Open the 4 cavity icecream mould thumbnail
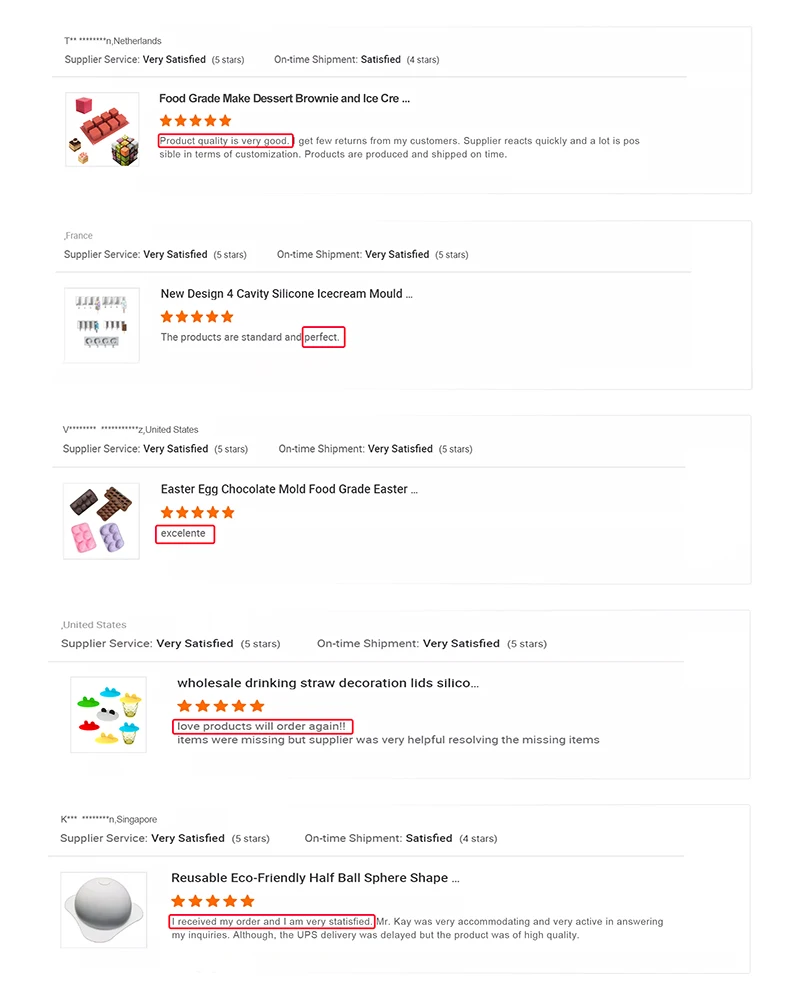 [102, 325]
